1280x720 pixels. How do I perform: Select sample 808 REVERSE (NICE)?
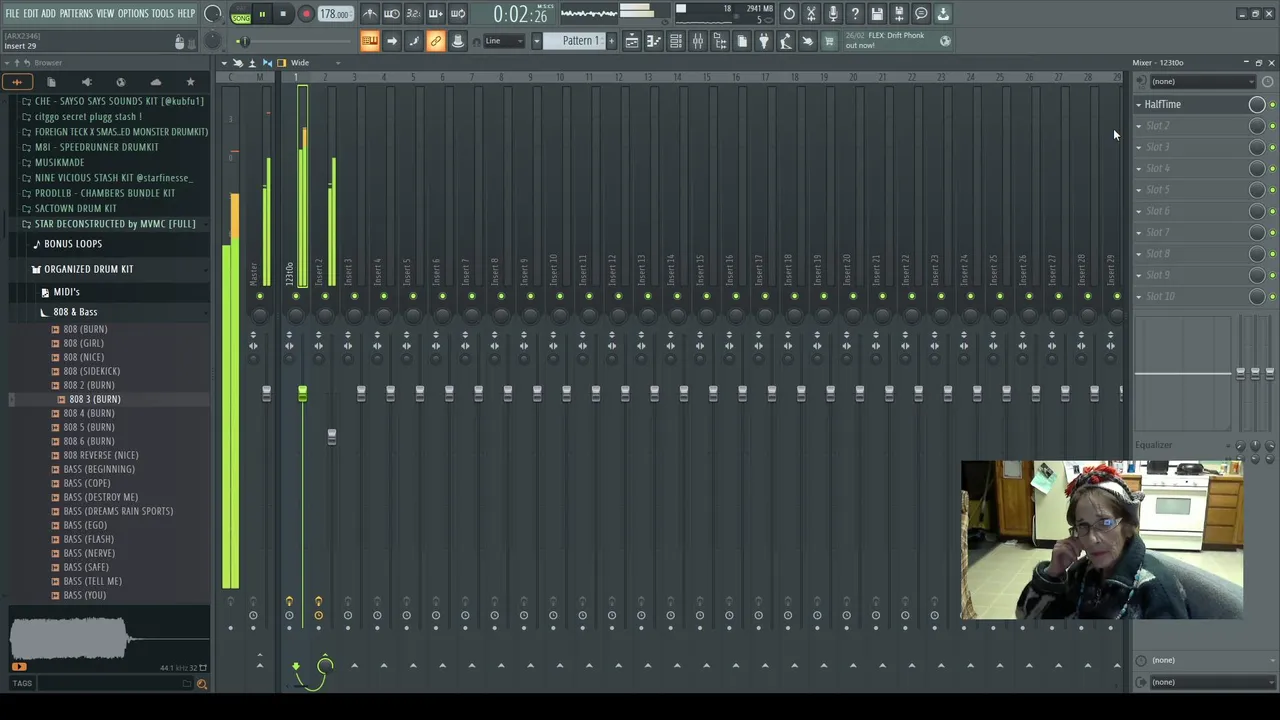101,455
